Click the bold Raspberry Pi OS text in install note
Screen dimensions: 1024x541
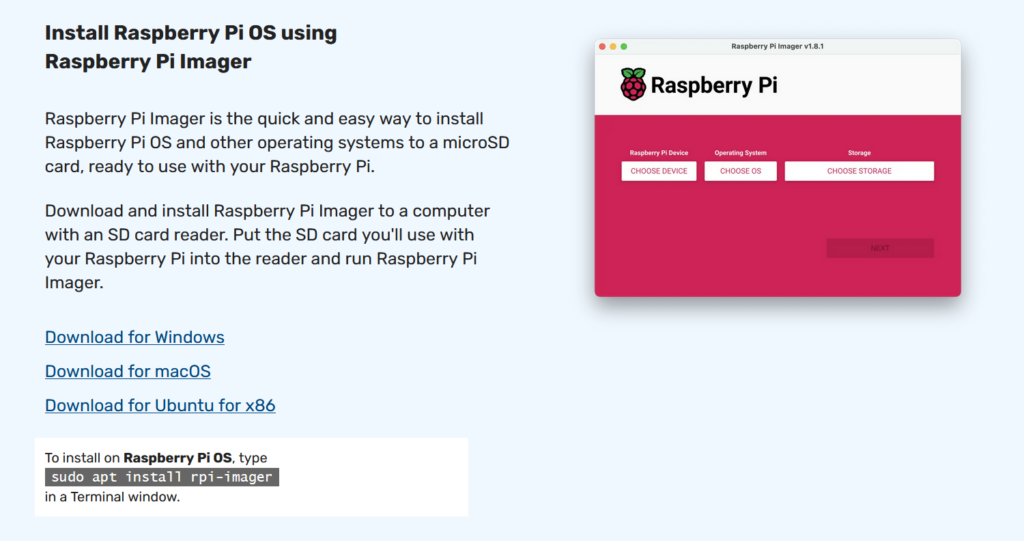[x=179, y=458]
